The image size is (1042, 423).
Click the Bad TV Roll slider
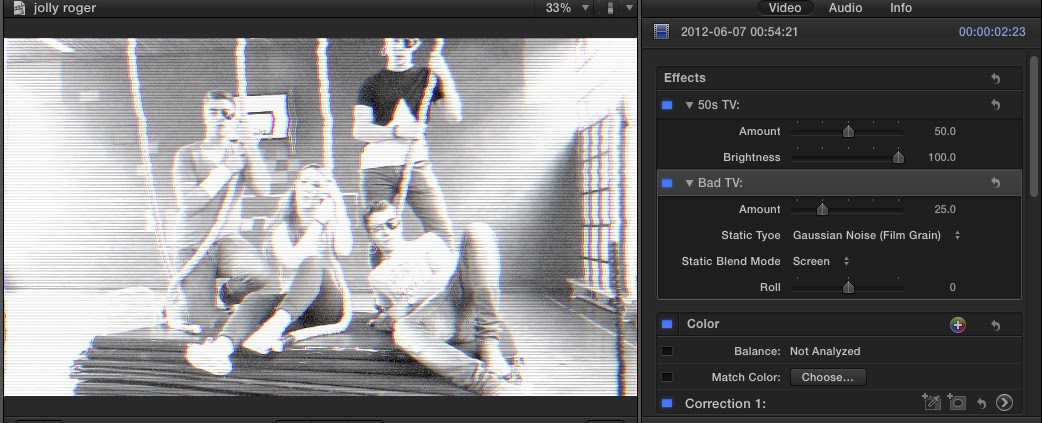click(x=847, y=287)
